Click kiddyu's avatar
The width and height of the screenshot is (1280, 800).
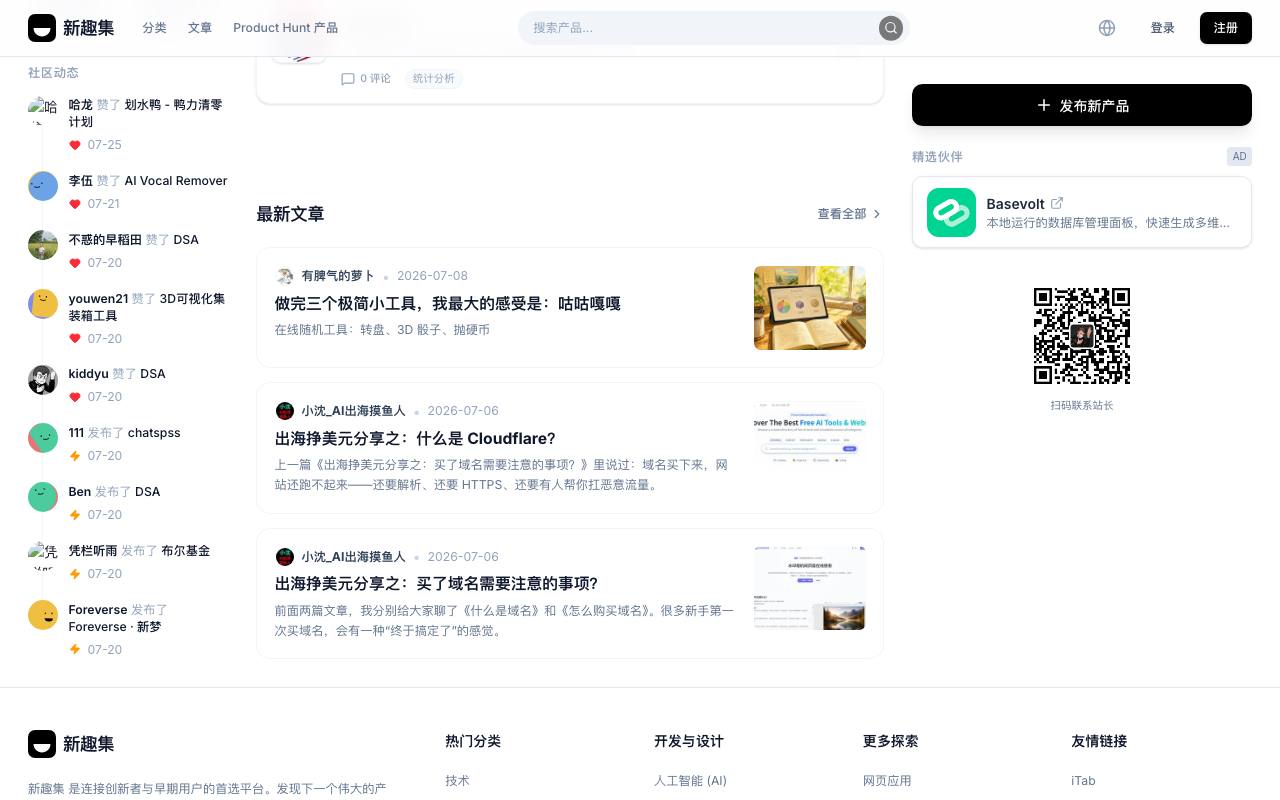[x=43, y=380]
